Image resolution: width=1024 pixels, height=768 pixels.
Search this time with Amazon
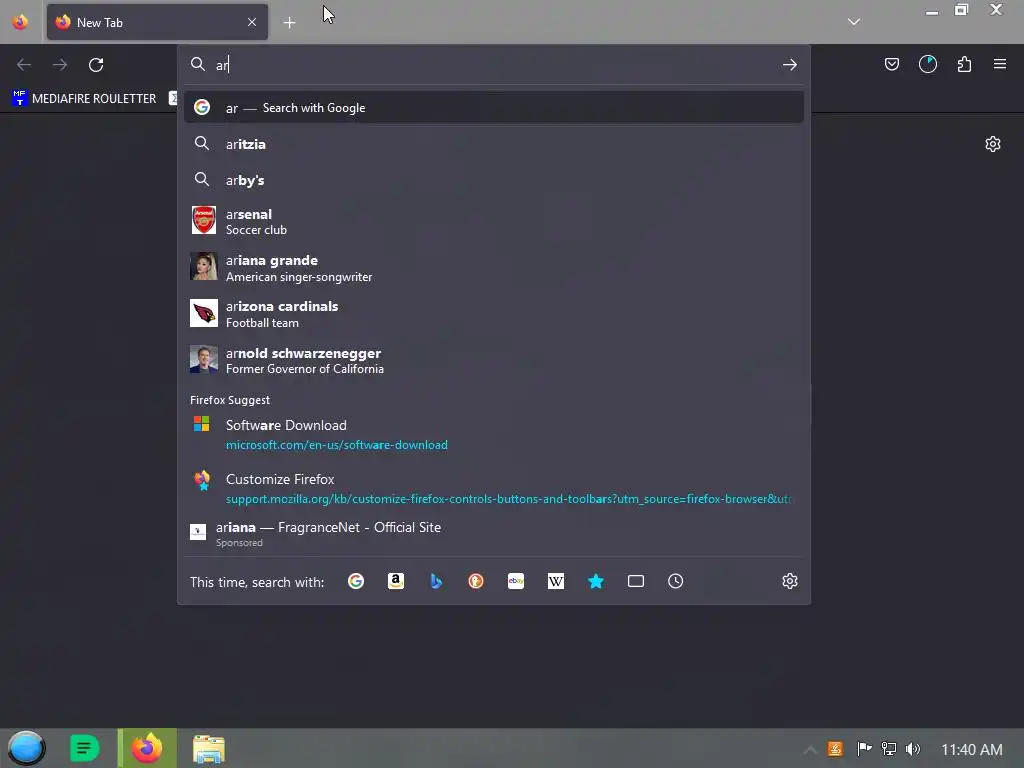tap(396, 581)
